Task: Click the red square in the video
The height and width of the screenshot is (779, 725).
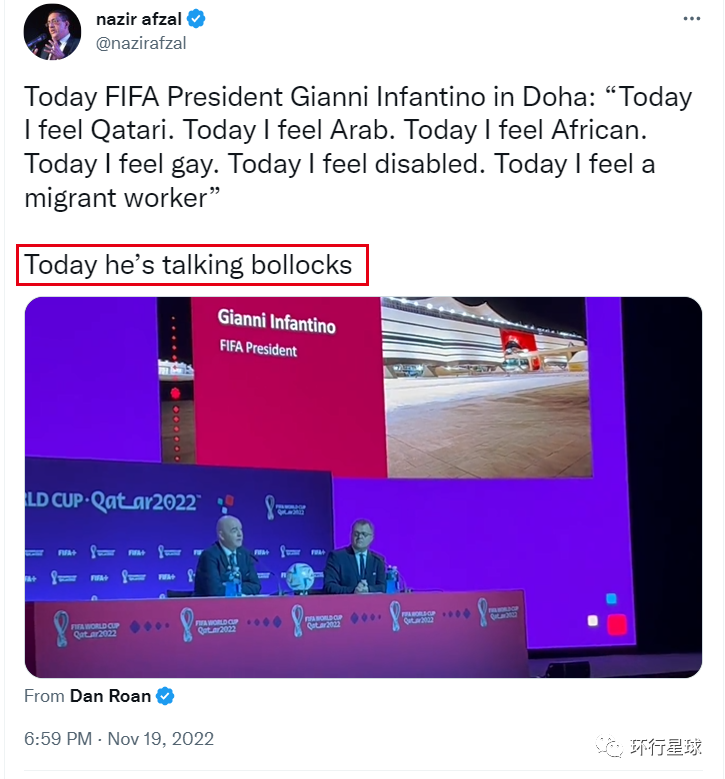Action: (617, 624)
